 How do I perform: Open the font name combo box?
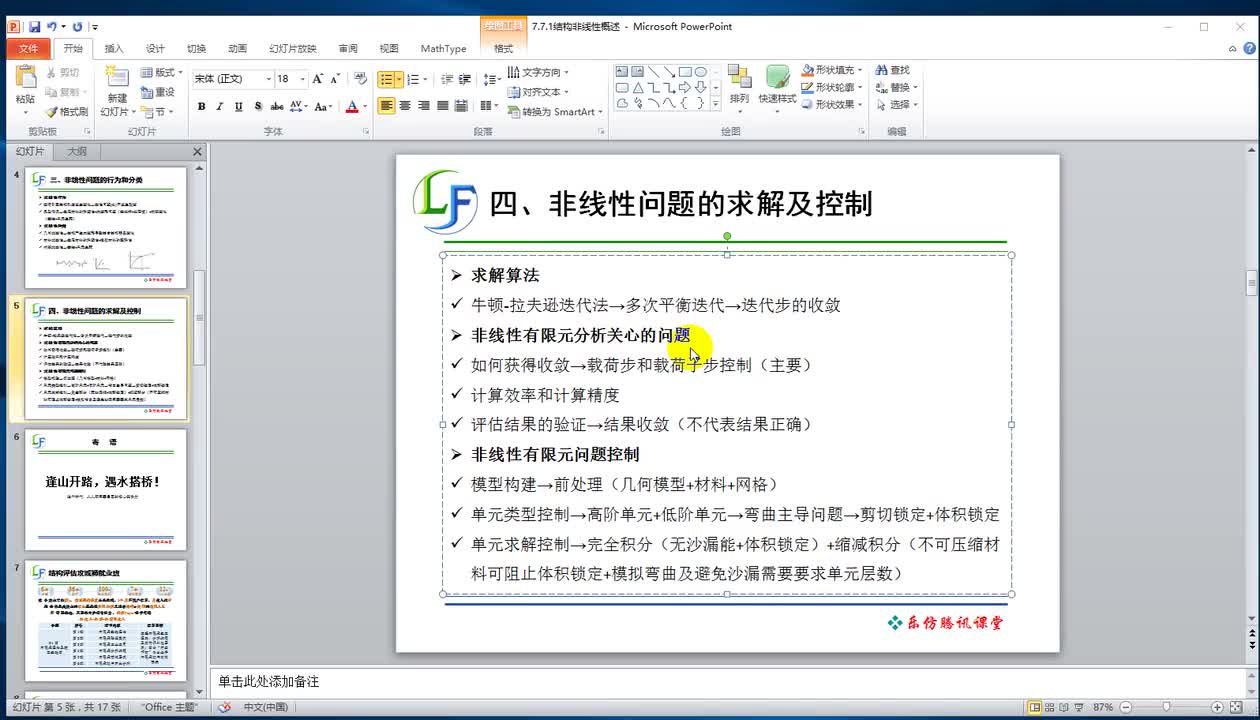tap(233, 78)
